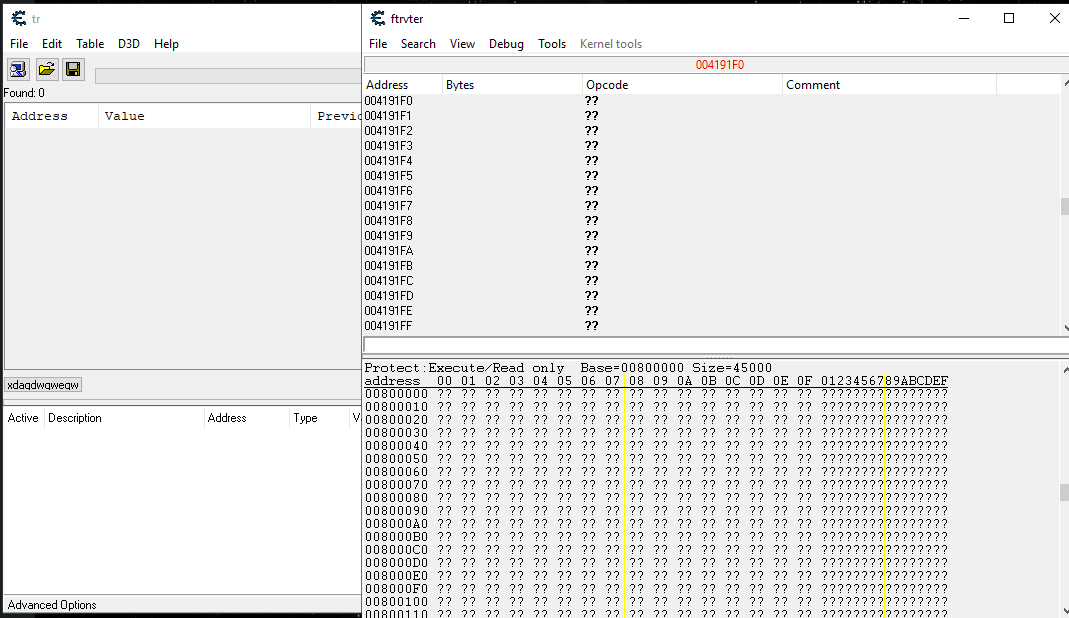Select disassembler row 004191F8
The height and width of the screenshot is (618, 1069).
point(712,221)
